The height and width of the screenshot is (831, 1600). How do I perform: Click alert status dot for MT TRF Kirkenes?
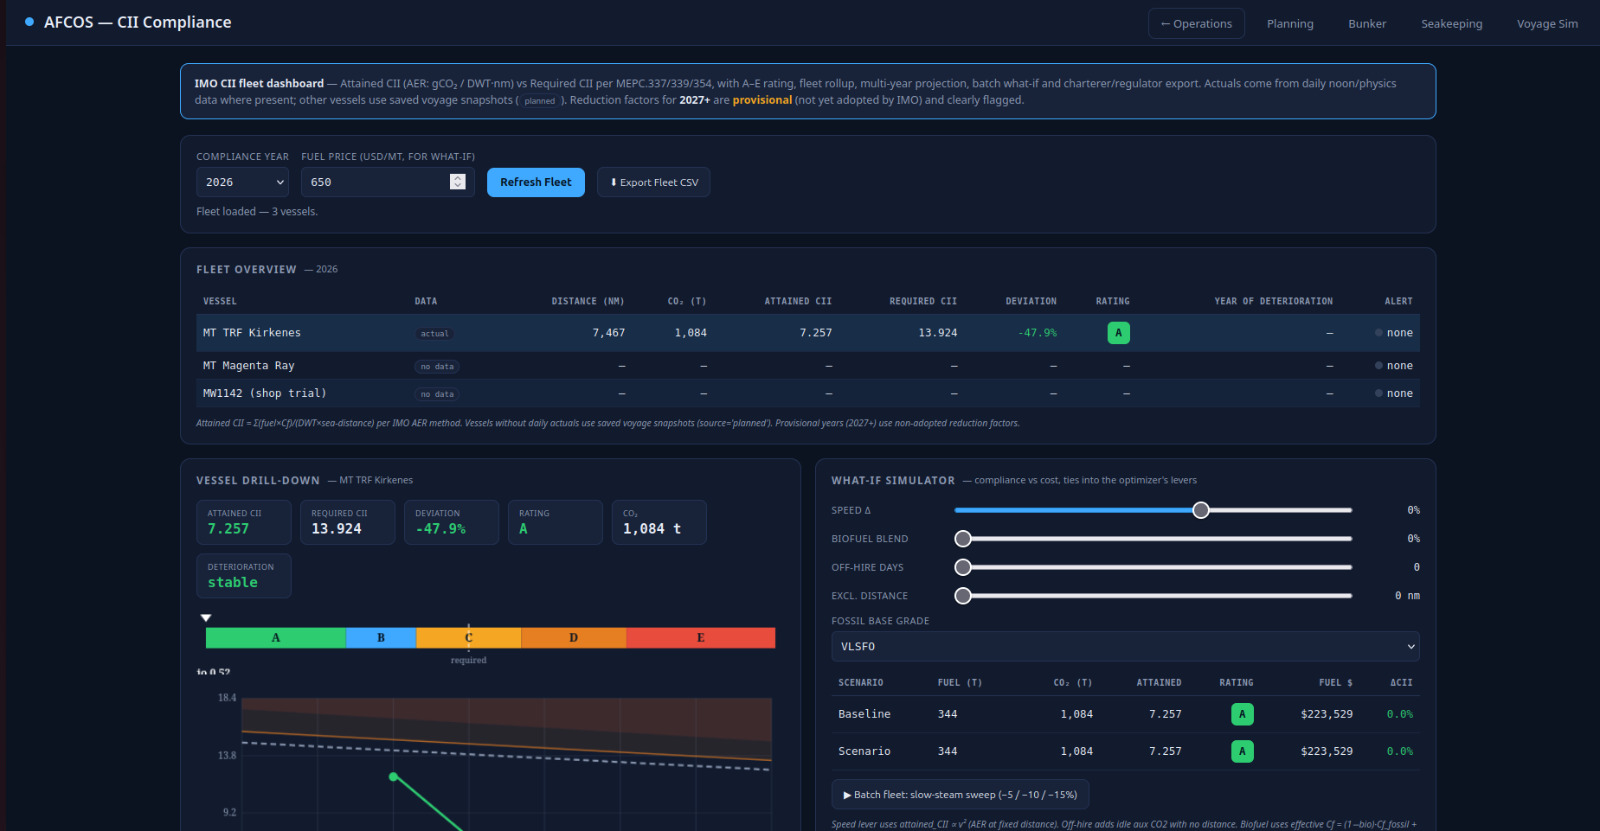(x=1379, y=333)
